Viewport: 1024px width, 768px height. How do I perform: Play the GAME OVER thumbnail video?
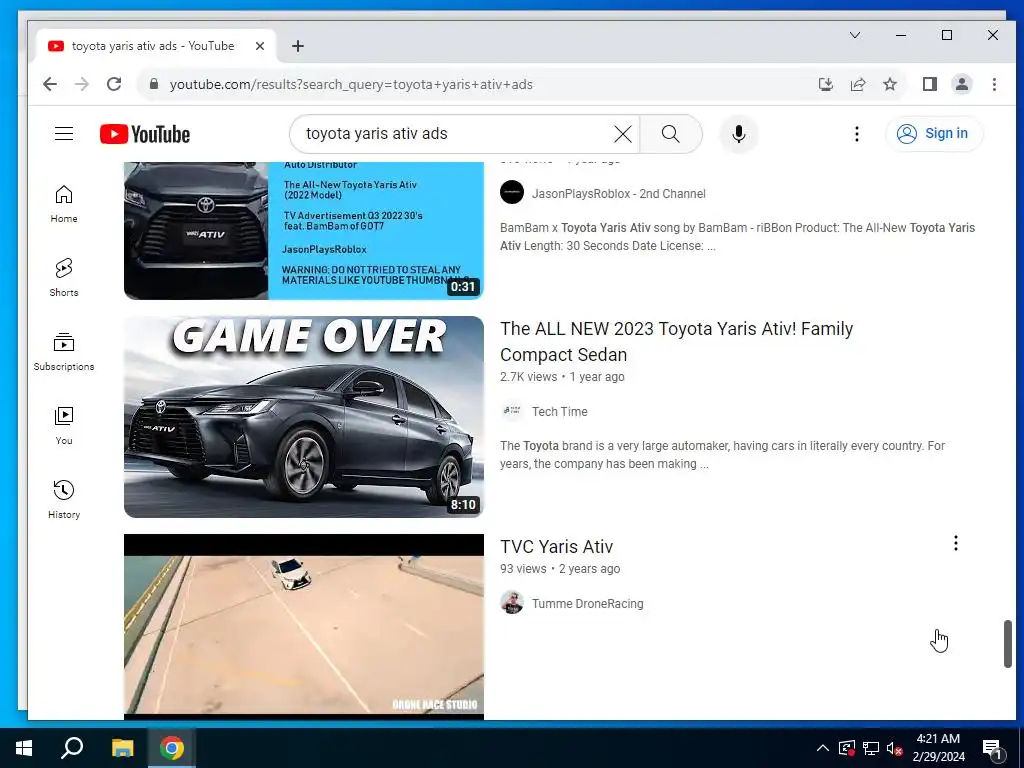pyautogui.click(x=304, y=417)
